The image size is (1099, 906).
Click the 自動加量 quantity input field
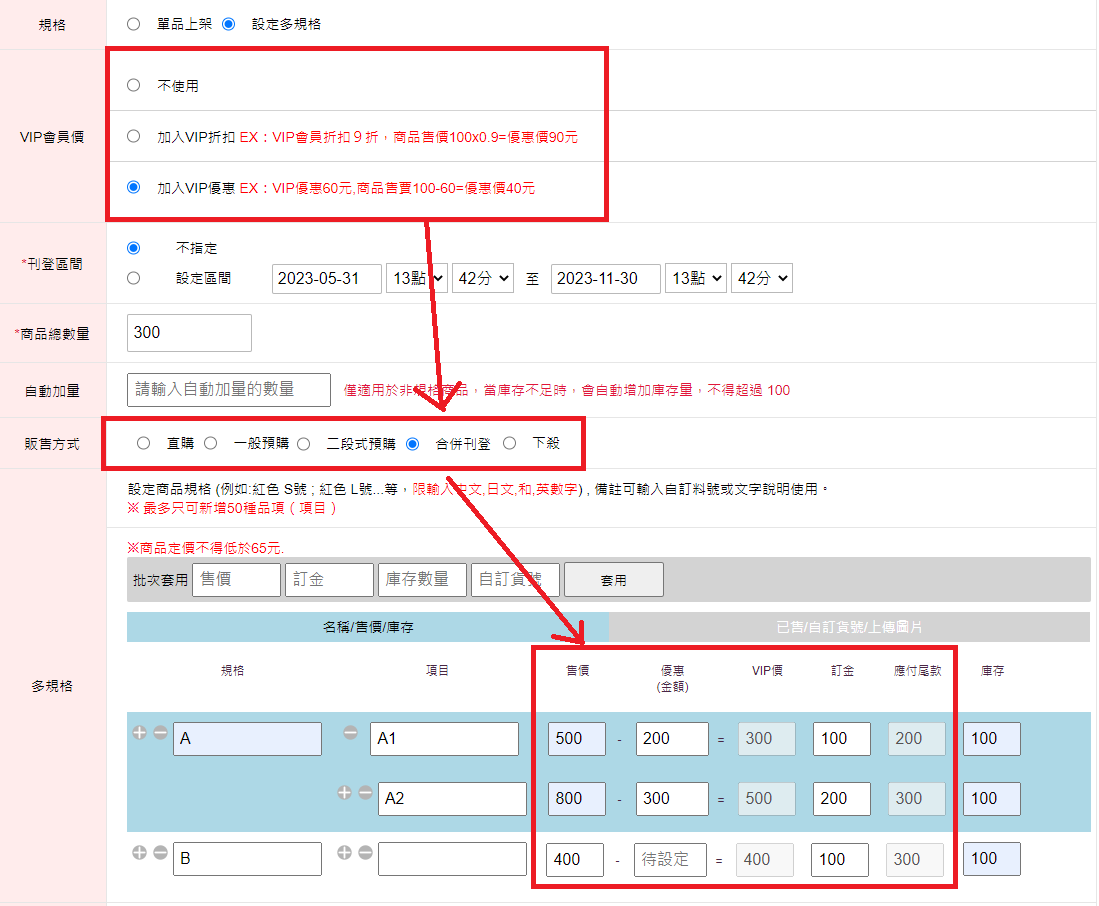[229, 390]
